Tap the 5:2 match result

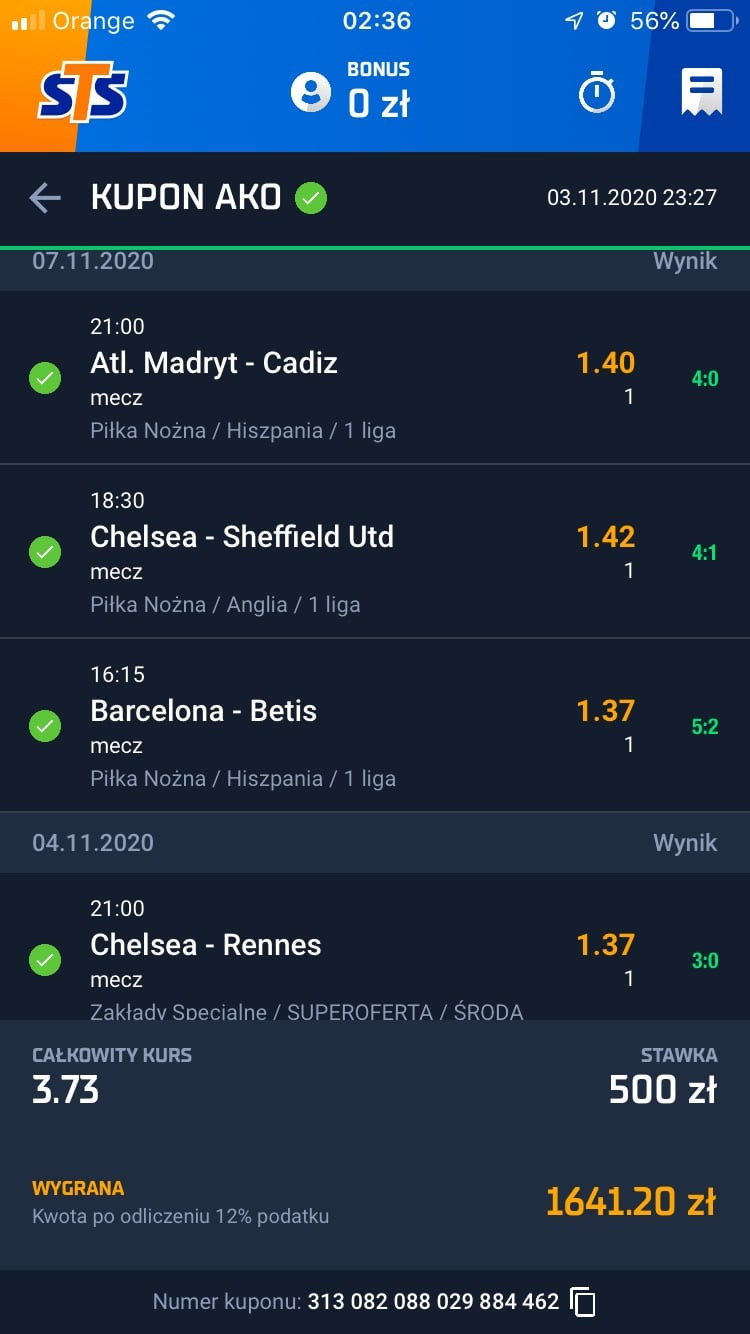click(x=705, y=727)
